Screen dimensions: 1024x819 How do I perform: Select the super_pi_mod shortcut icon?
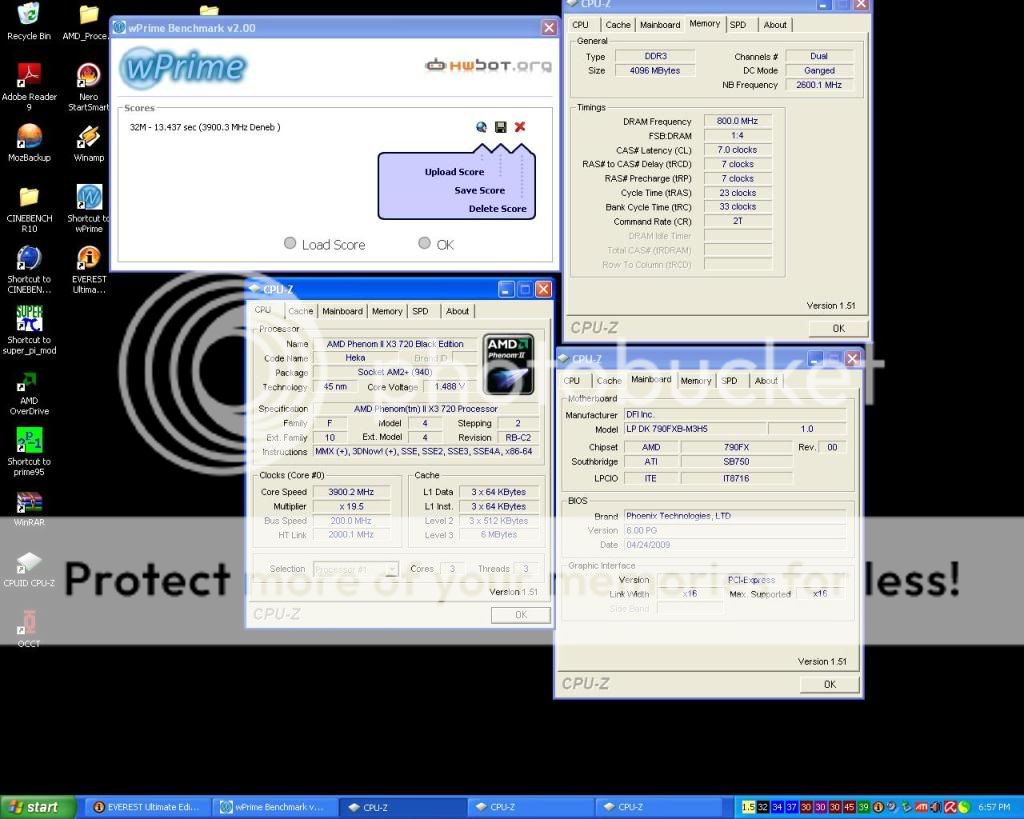(x=29, y=330)
